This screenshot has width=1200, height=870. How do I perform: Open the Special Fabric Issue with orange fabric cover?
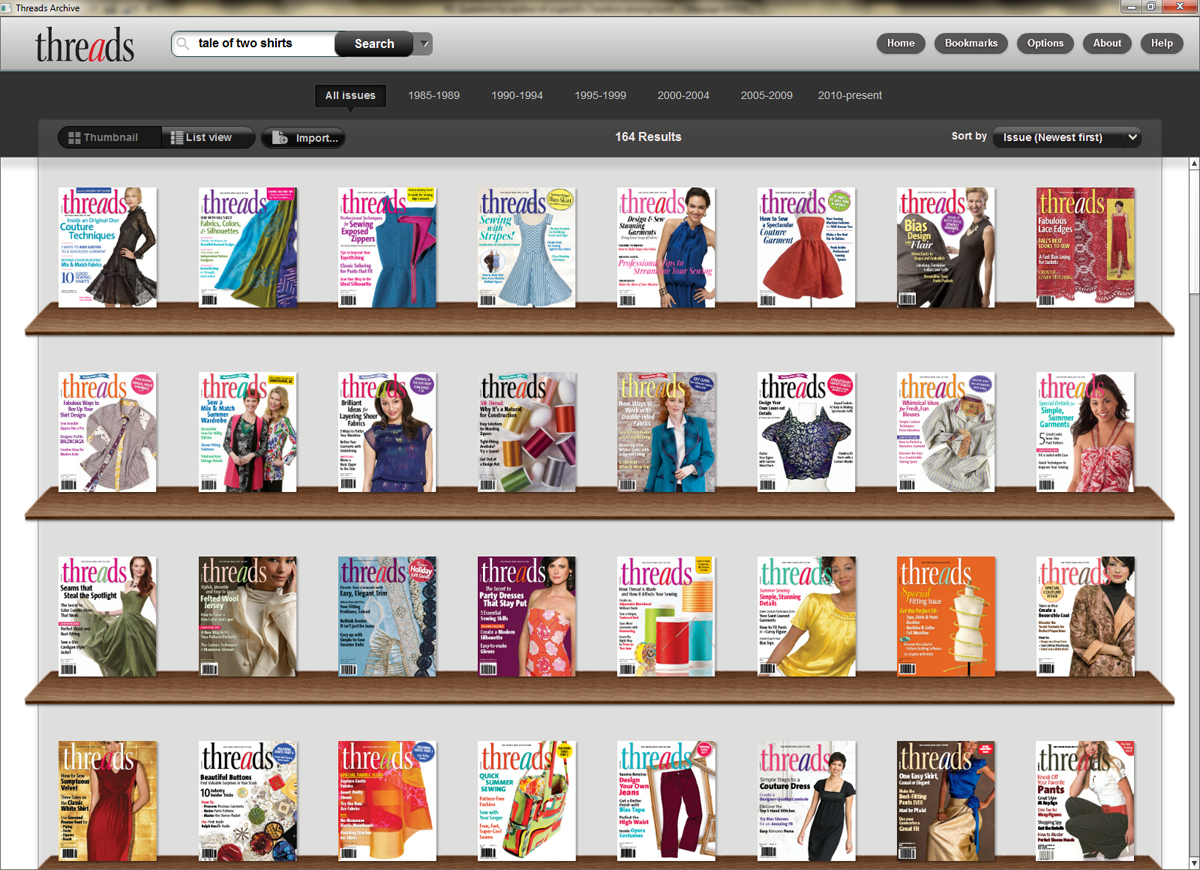tap(387, 802)
